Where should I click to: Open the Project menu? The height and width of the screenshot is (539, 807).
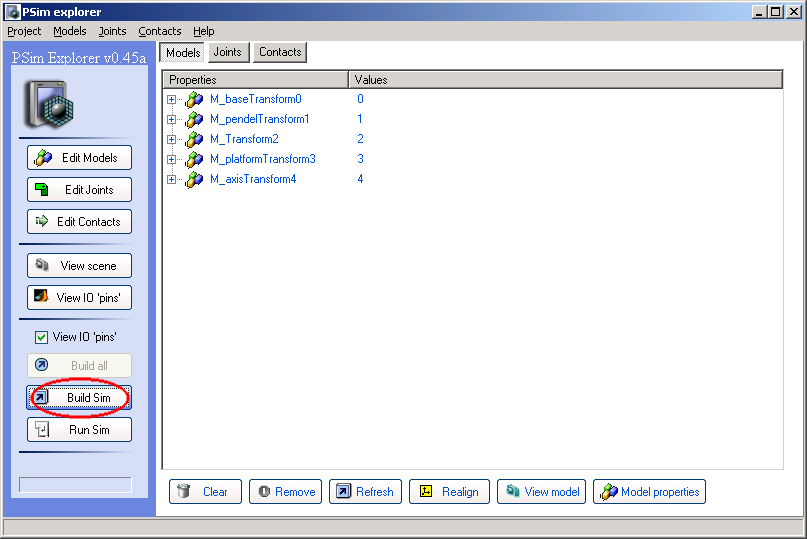(x=24, y=31)
